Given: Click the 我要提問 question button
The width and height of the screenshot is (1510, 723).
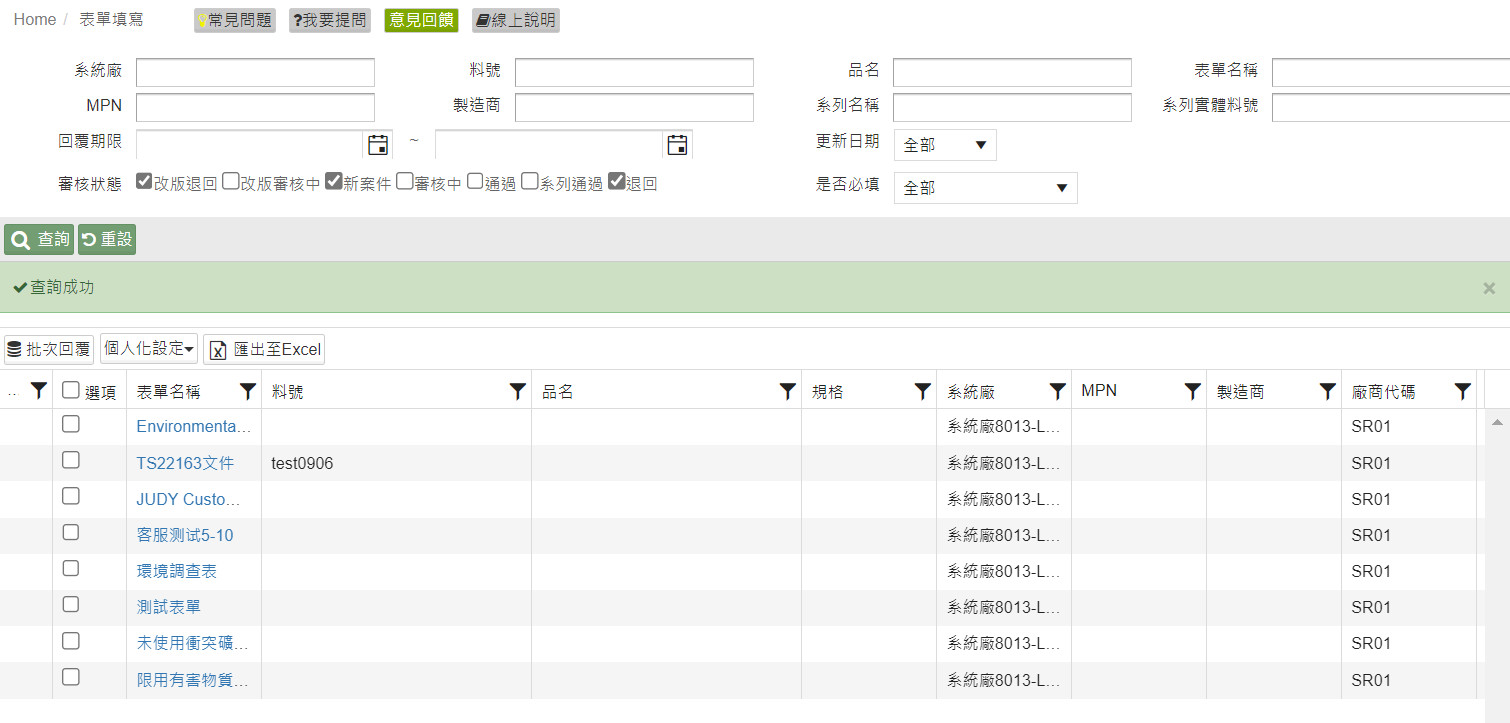Looking at the screenshot, I should tap(330, 20).
